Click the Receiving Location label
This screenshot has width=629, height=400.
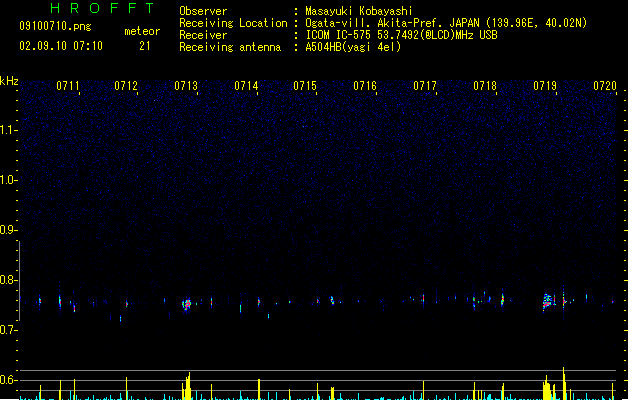pos(233,23)
